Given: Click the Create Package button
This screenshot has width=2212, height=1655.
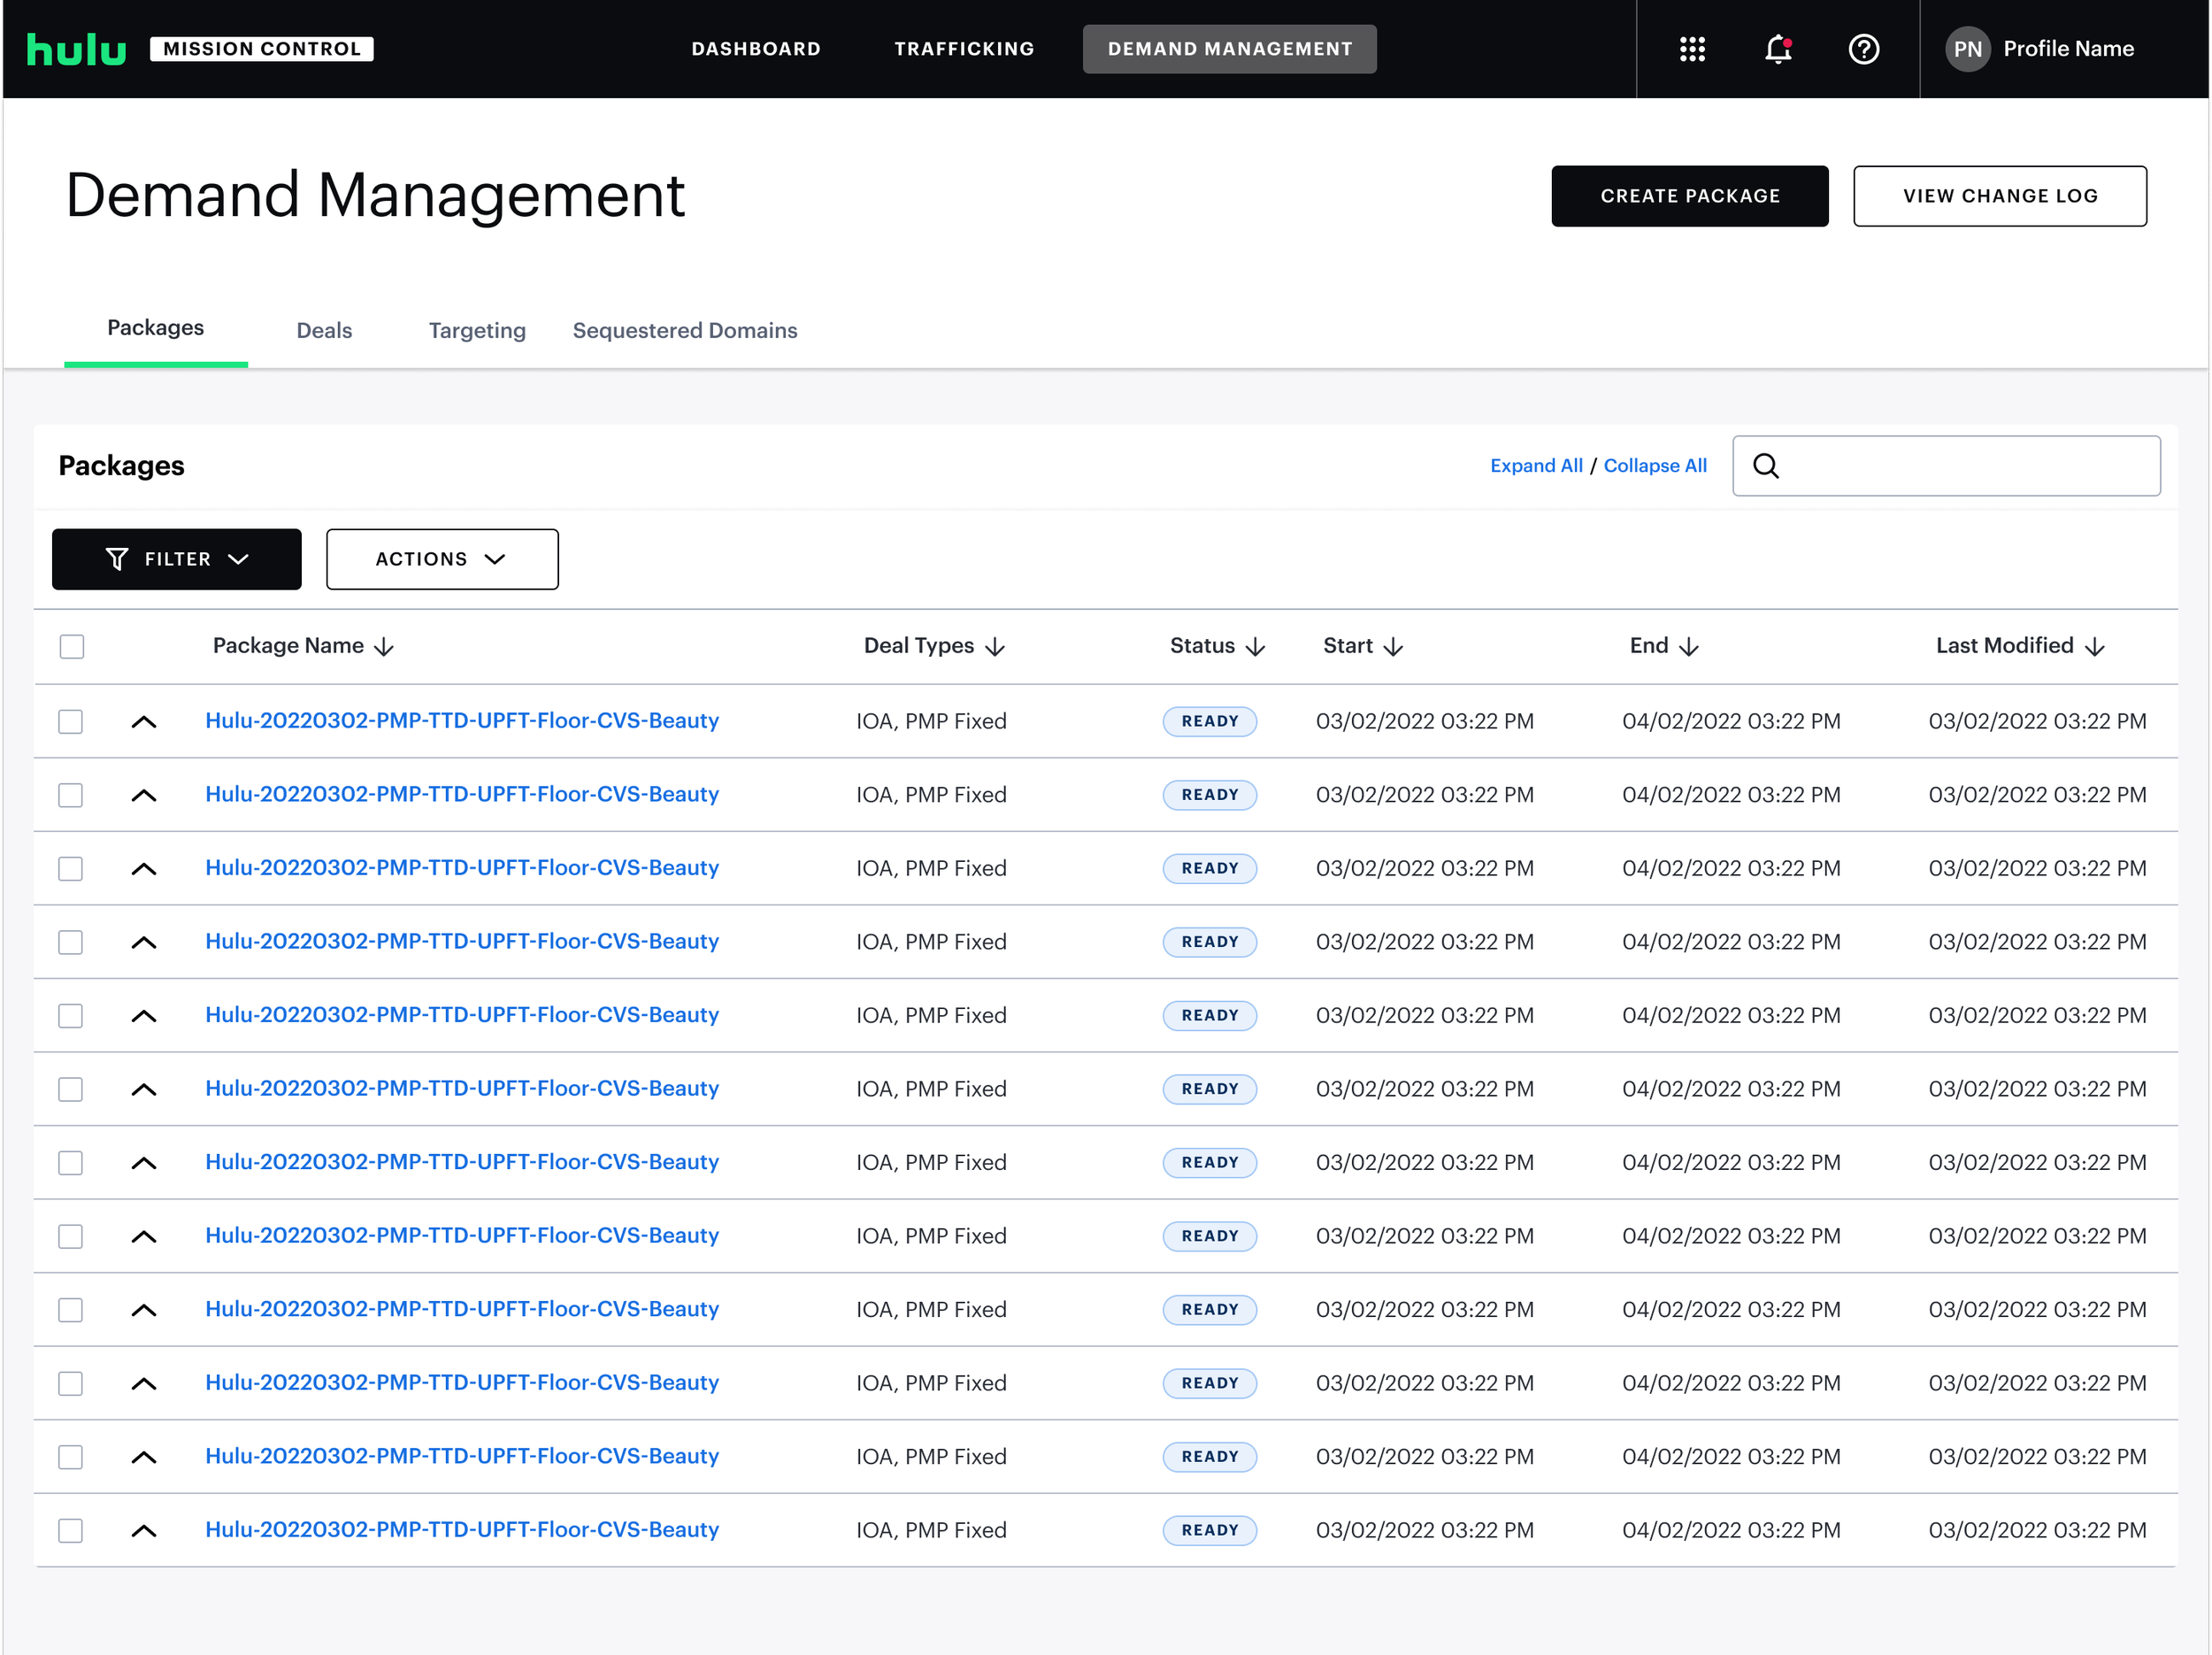Looking at the screenshot, I should (x=1689, y=196).
